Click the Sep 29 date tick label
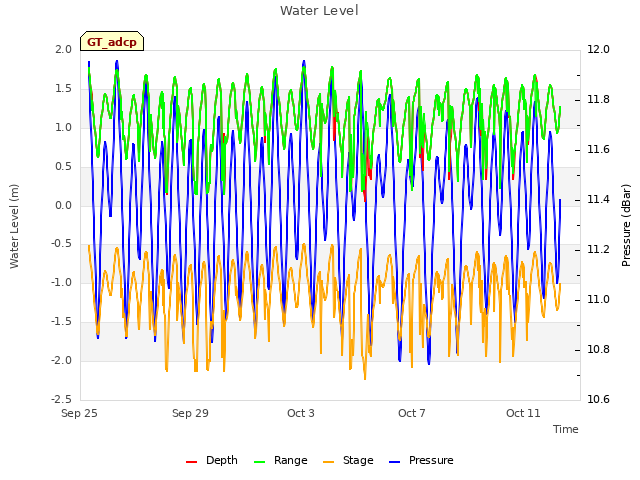 (x=190, y=413)
